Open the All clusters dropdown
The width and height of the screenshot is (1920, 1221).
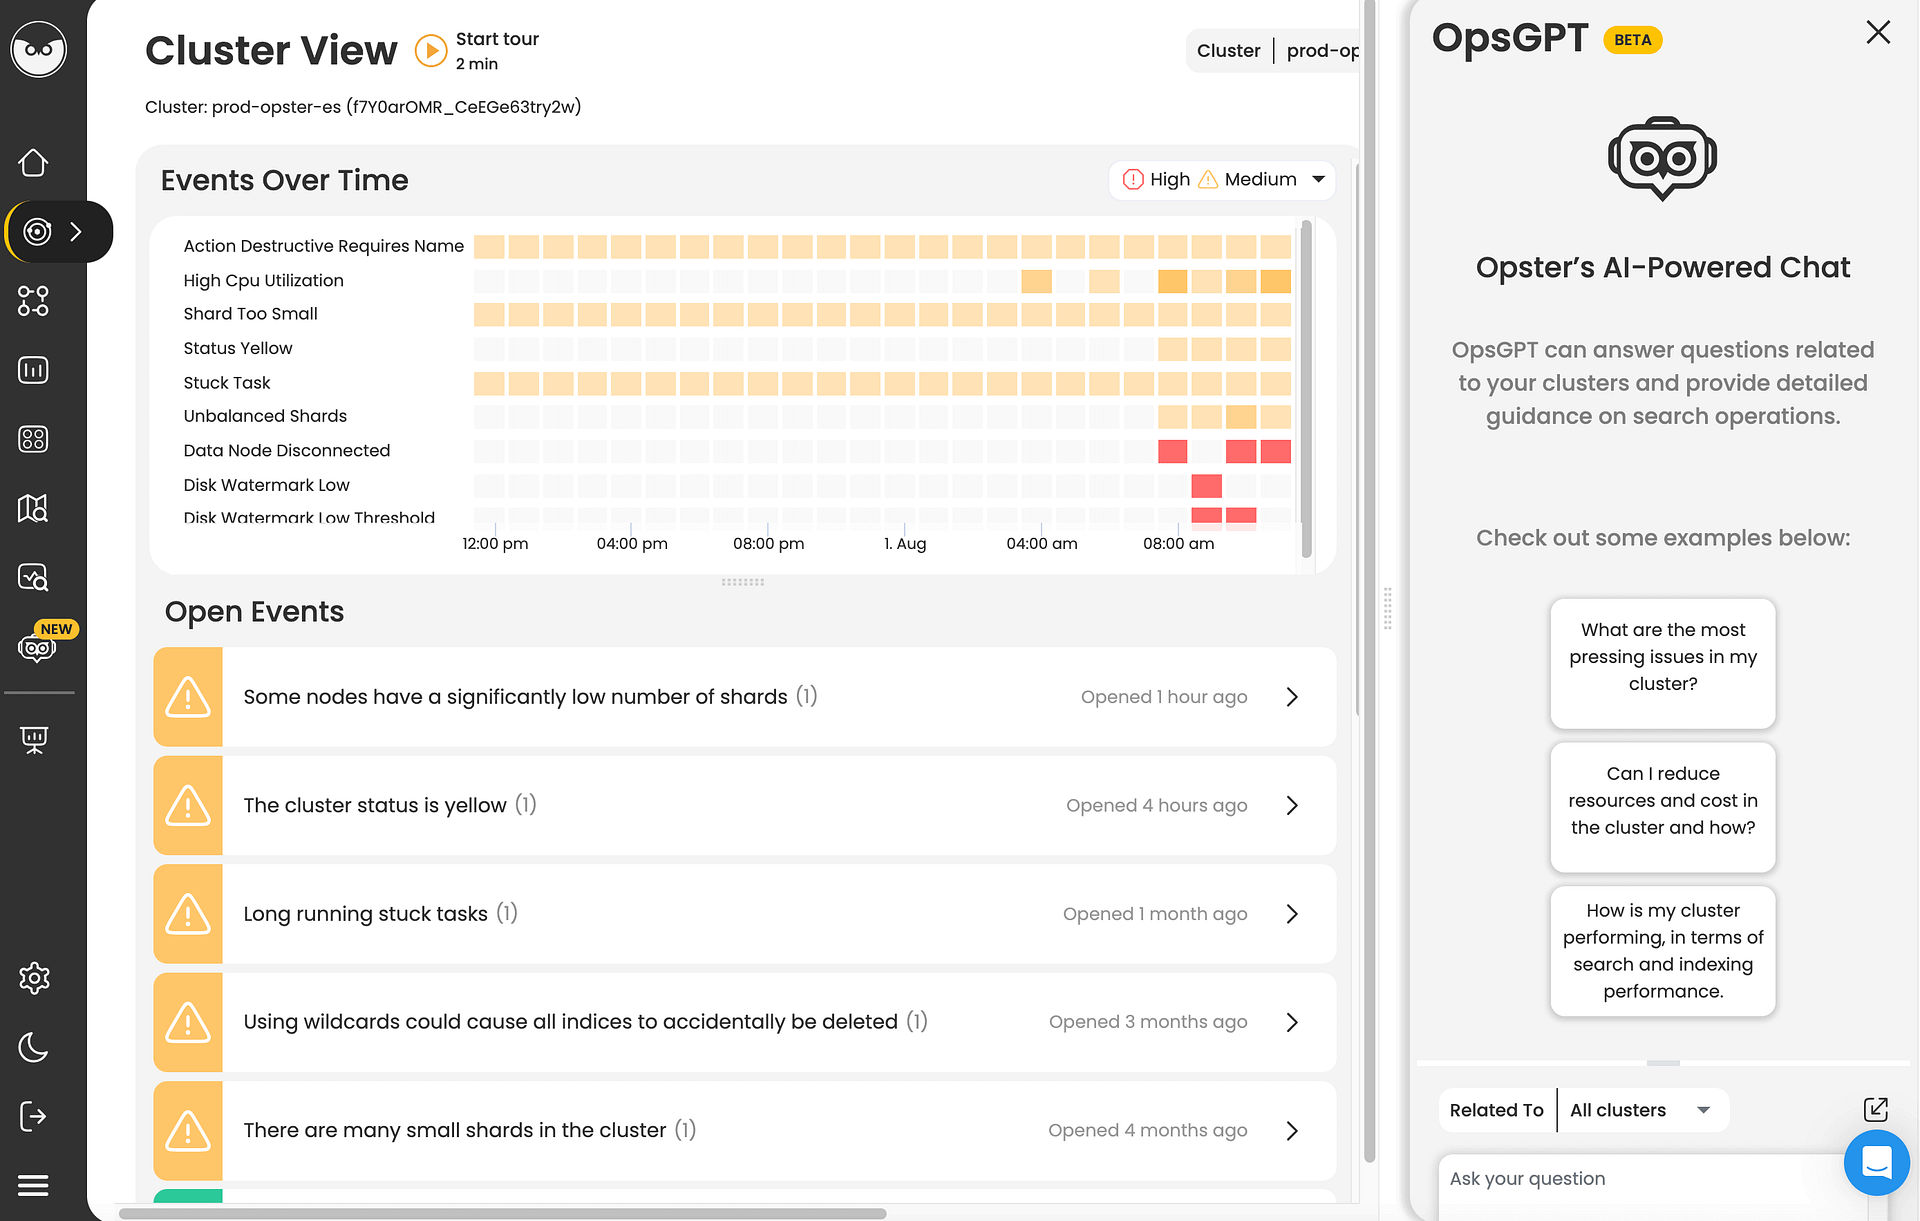(1641, 1110)
